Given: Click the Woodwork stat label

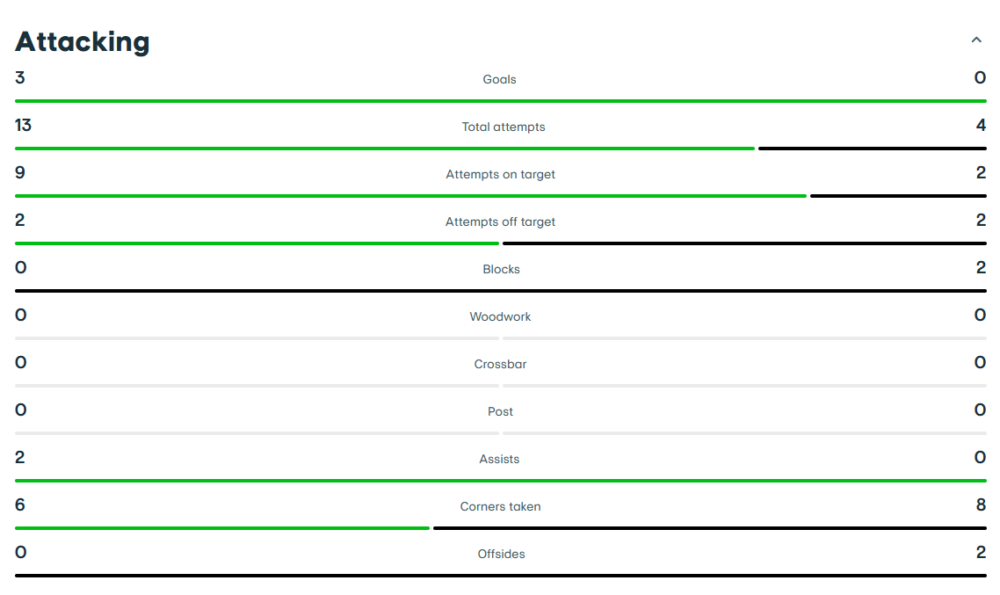Looking at the screenshot, I should [500, 317].
